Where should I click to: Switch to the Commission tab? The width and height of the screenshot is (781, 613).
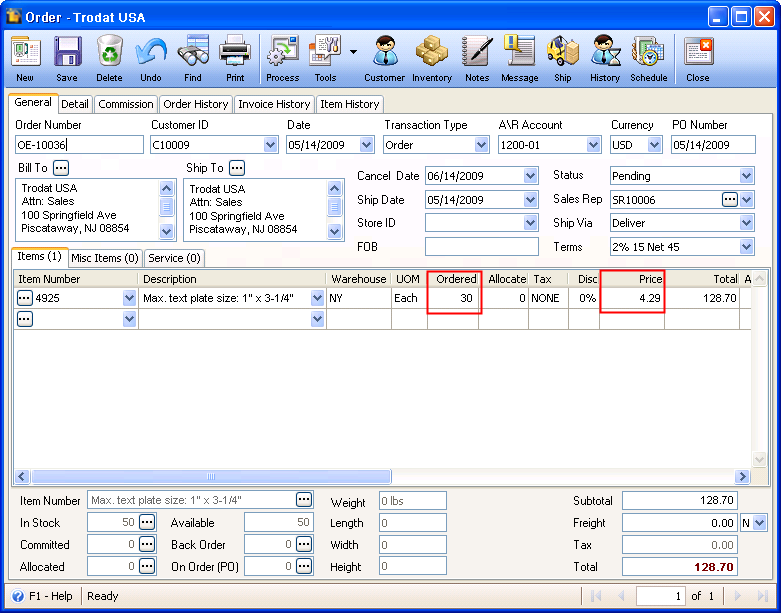(x=126, y=104)
